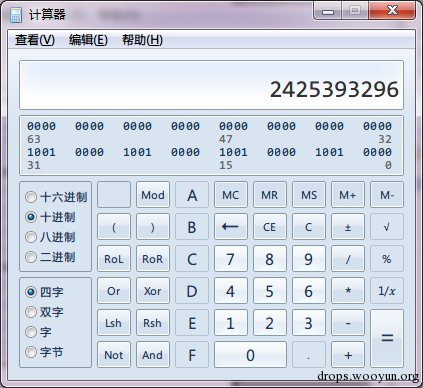Click the Or button
This screenshot has height=388, width=423.
point(114,291)
